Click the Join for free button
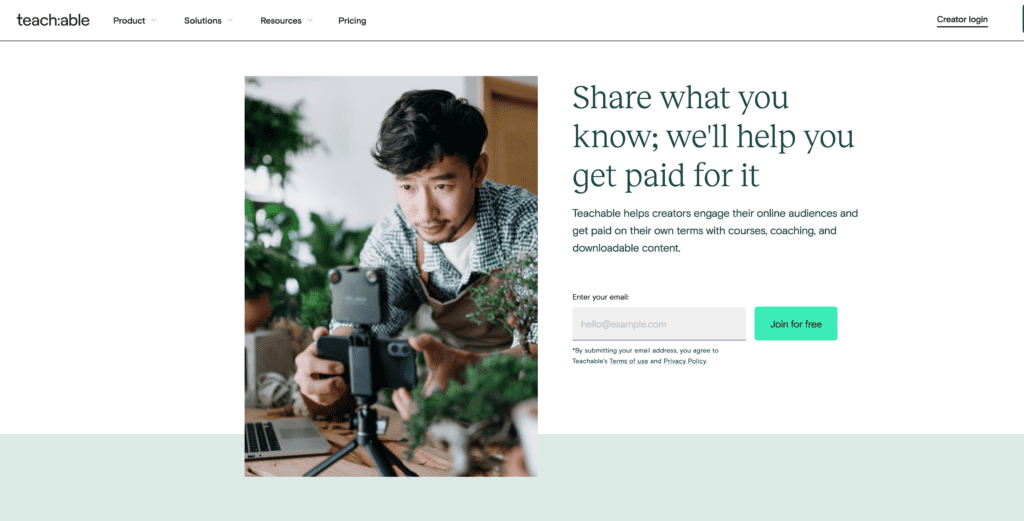Screen dimensions: 1024x521 (x=795, y=324)
